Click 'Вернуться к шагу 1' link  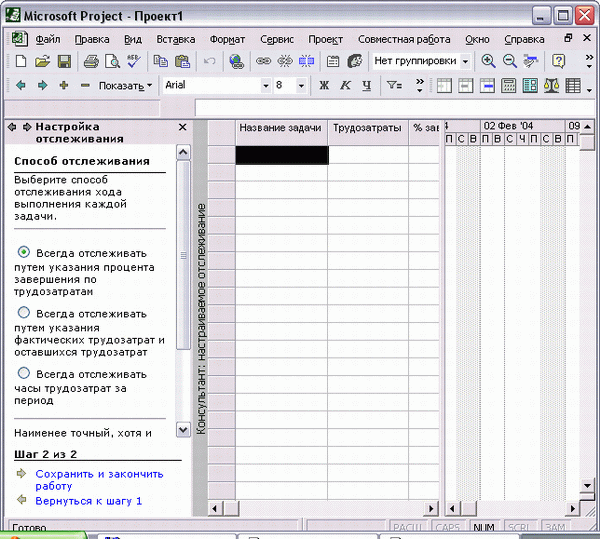88,501
